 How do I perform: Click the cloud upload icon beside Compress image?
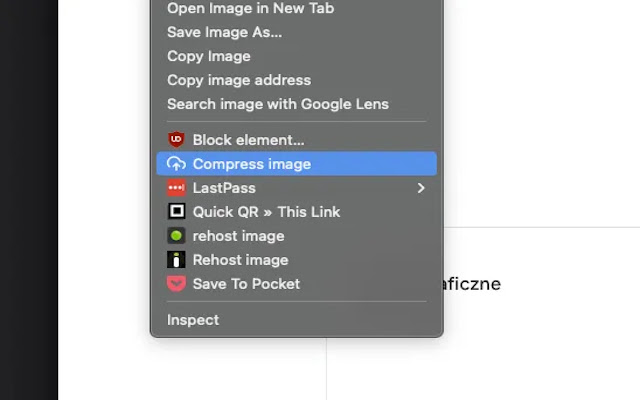[176, 164]
